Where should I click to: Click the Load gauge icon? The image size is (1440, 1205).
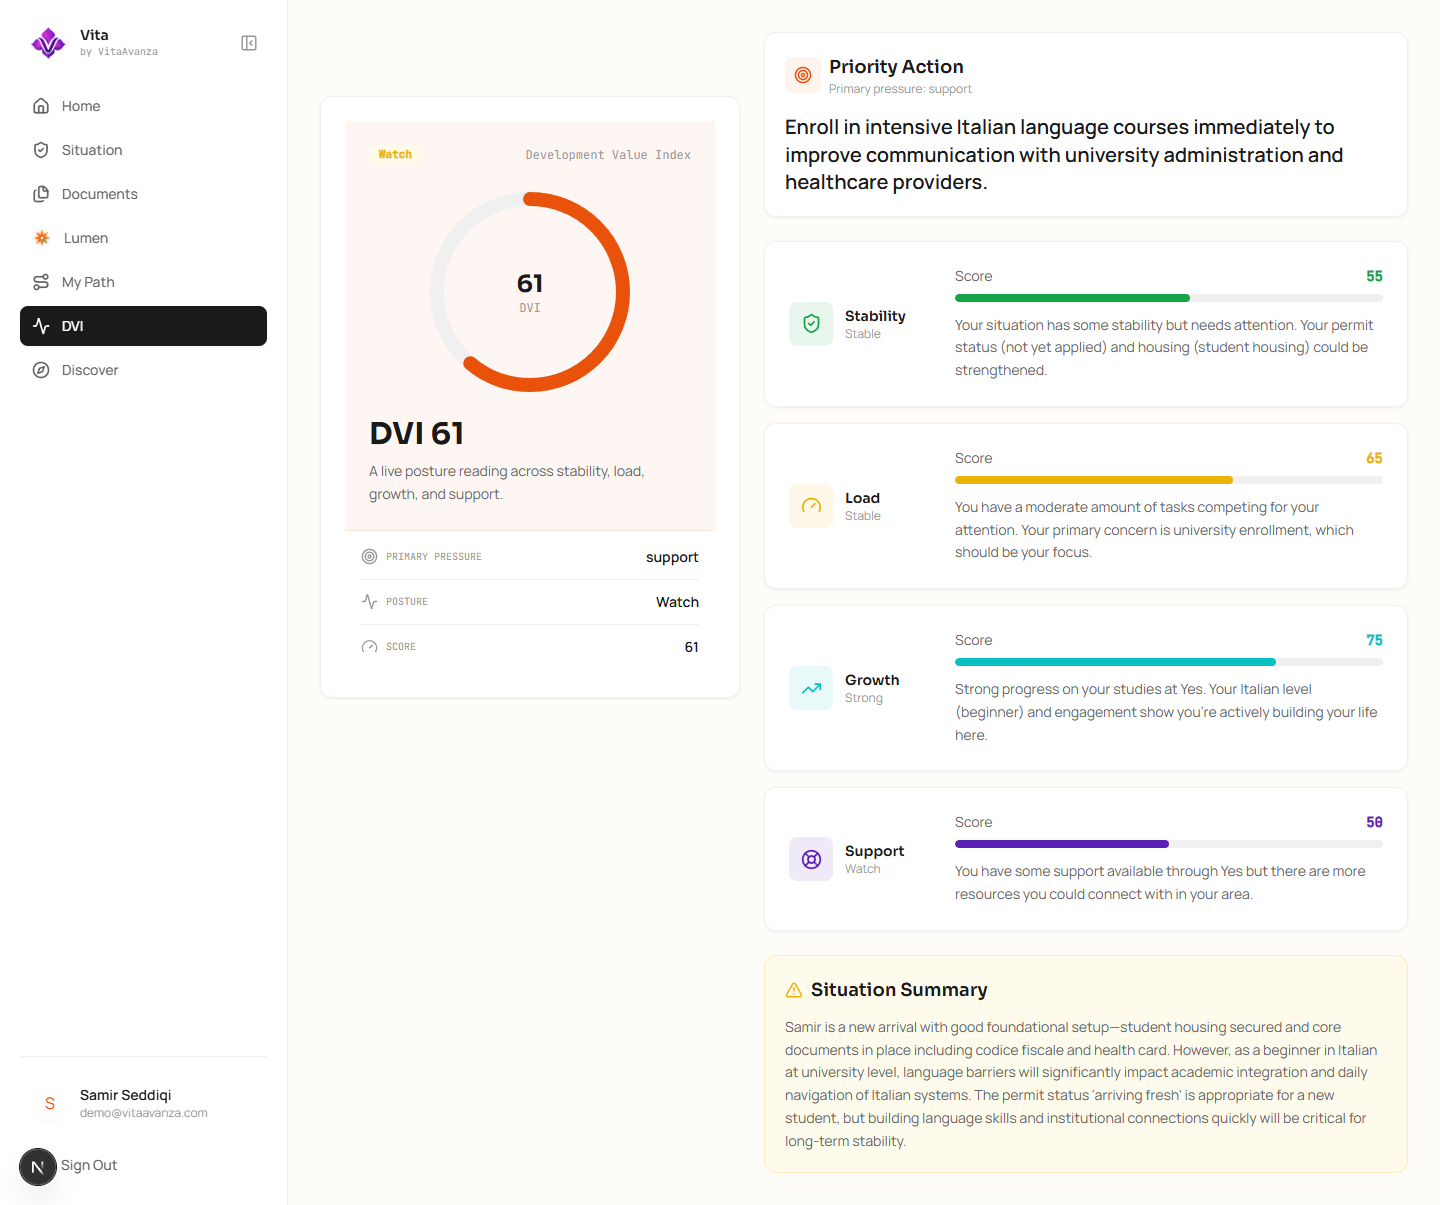[811, 506]
